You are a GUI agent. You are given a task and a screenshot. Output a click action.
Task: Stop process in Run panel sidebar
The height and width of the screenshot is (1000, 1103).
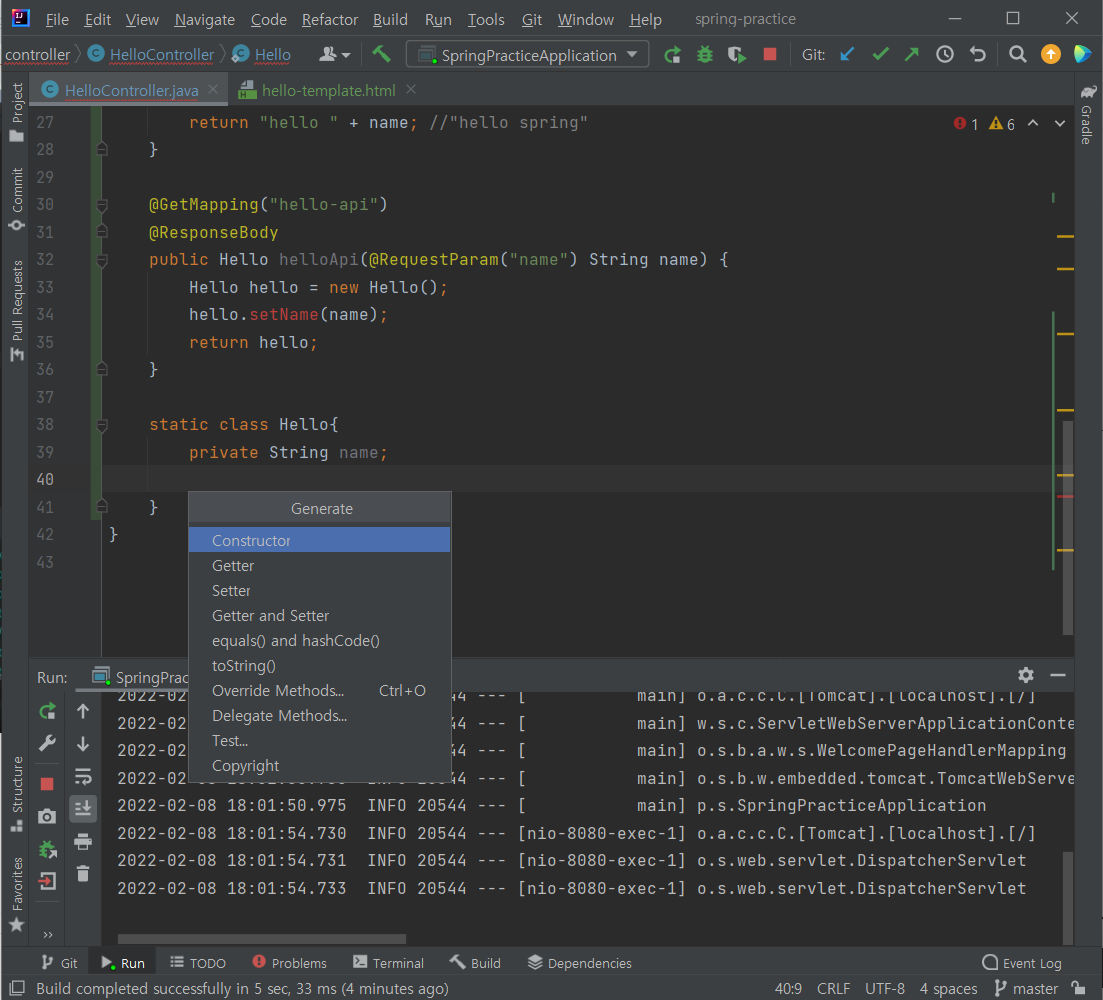click(47, 783)
